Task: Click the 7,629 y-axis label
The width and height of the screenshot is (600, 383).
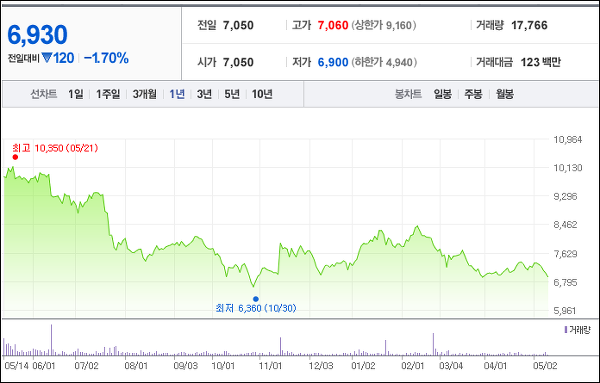Action: coord(565,254)
